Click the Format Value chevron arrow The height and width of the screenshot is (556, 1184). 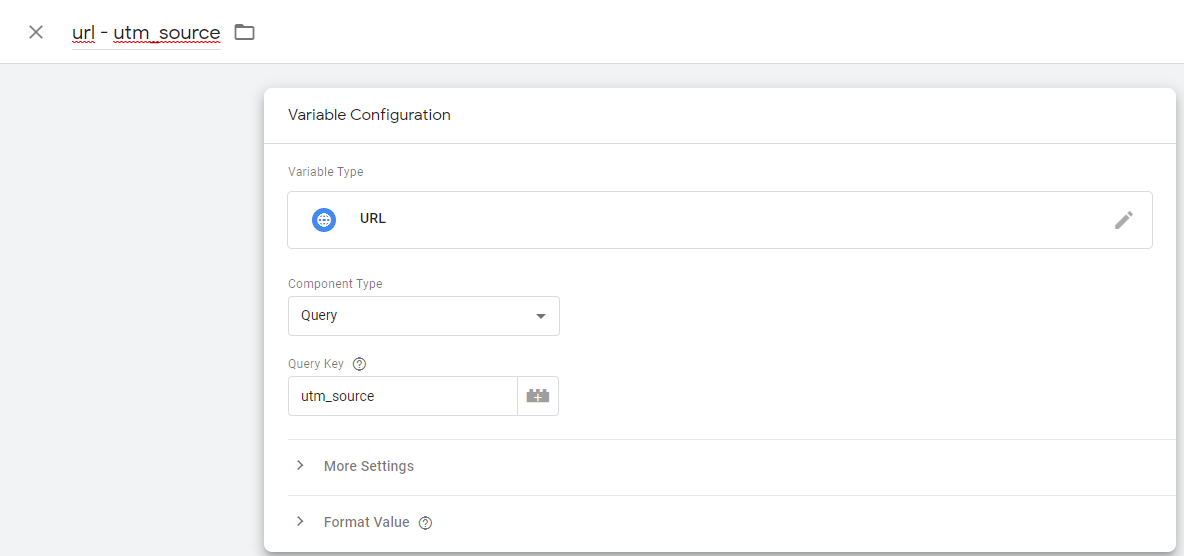301,521
